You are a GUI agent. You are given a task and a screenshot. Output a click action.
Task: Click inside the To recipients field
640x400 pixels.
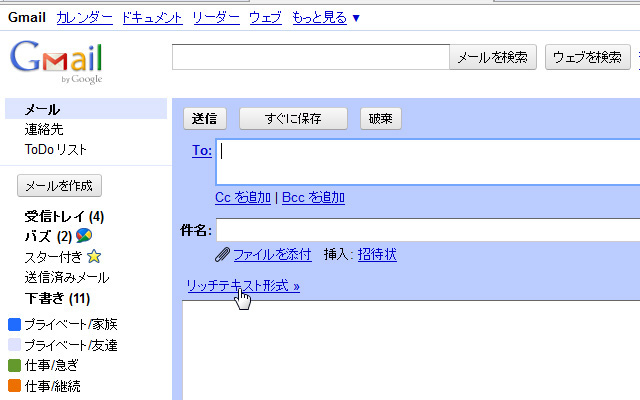coord(428,162)
